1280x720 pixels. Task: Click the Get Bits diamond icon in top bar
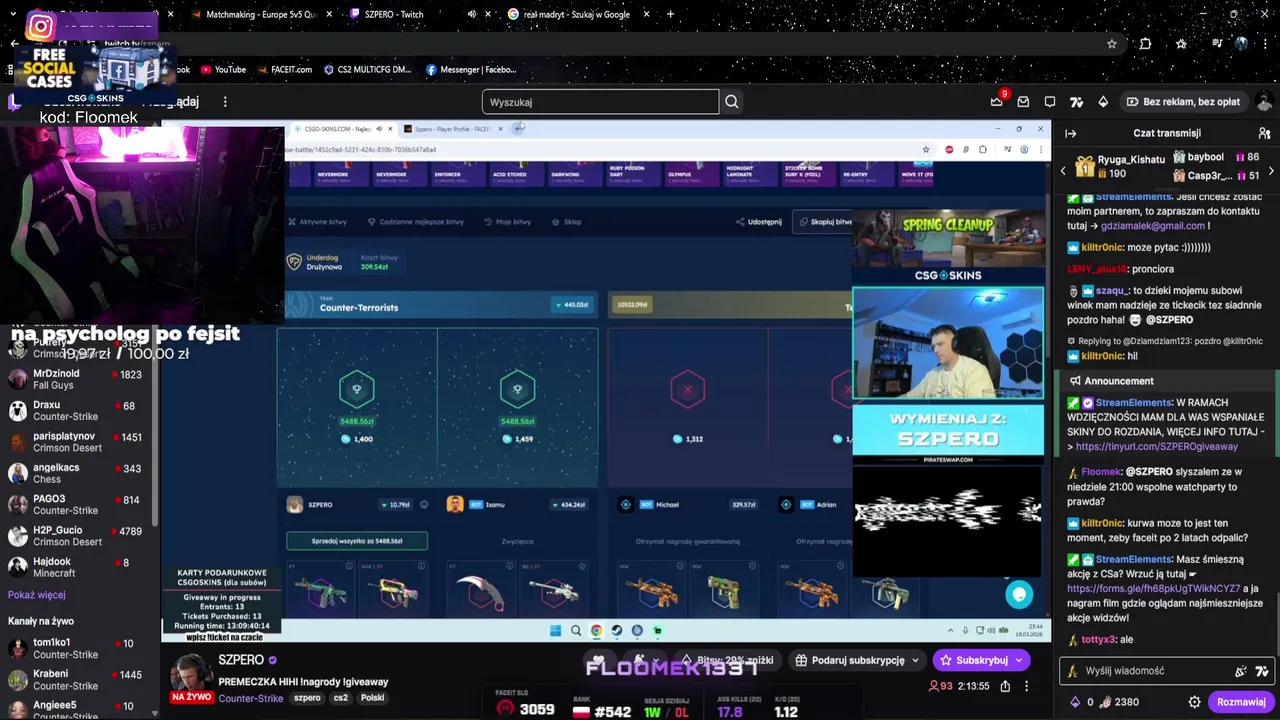(x=1103, y=102)
